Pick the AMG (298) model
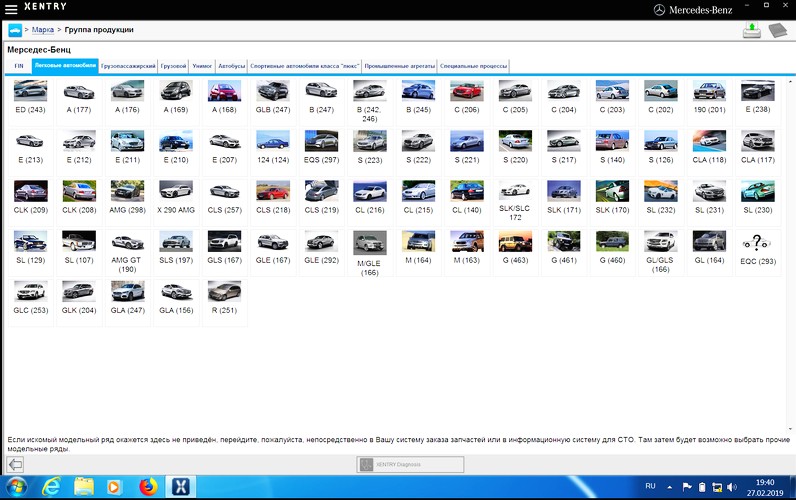This screenshot has width=796, height=500. (127, 201)
